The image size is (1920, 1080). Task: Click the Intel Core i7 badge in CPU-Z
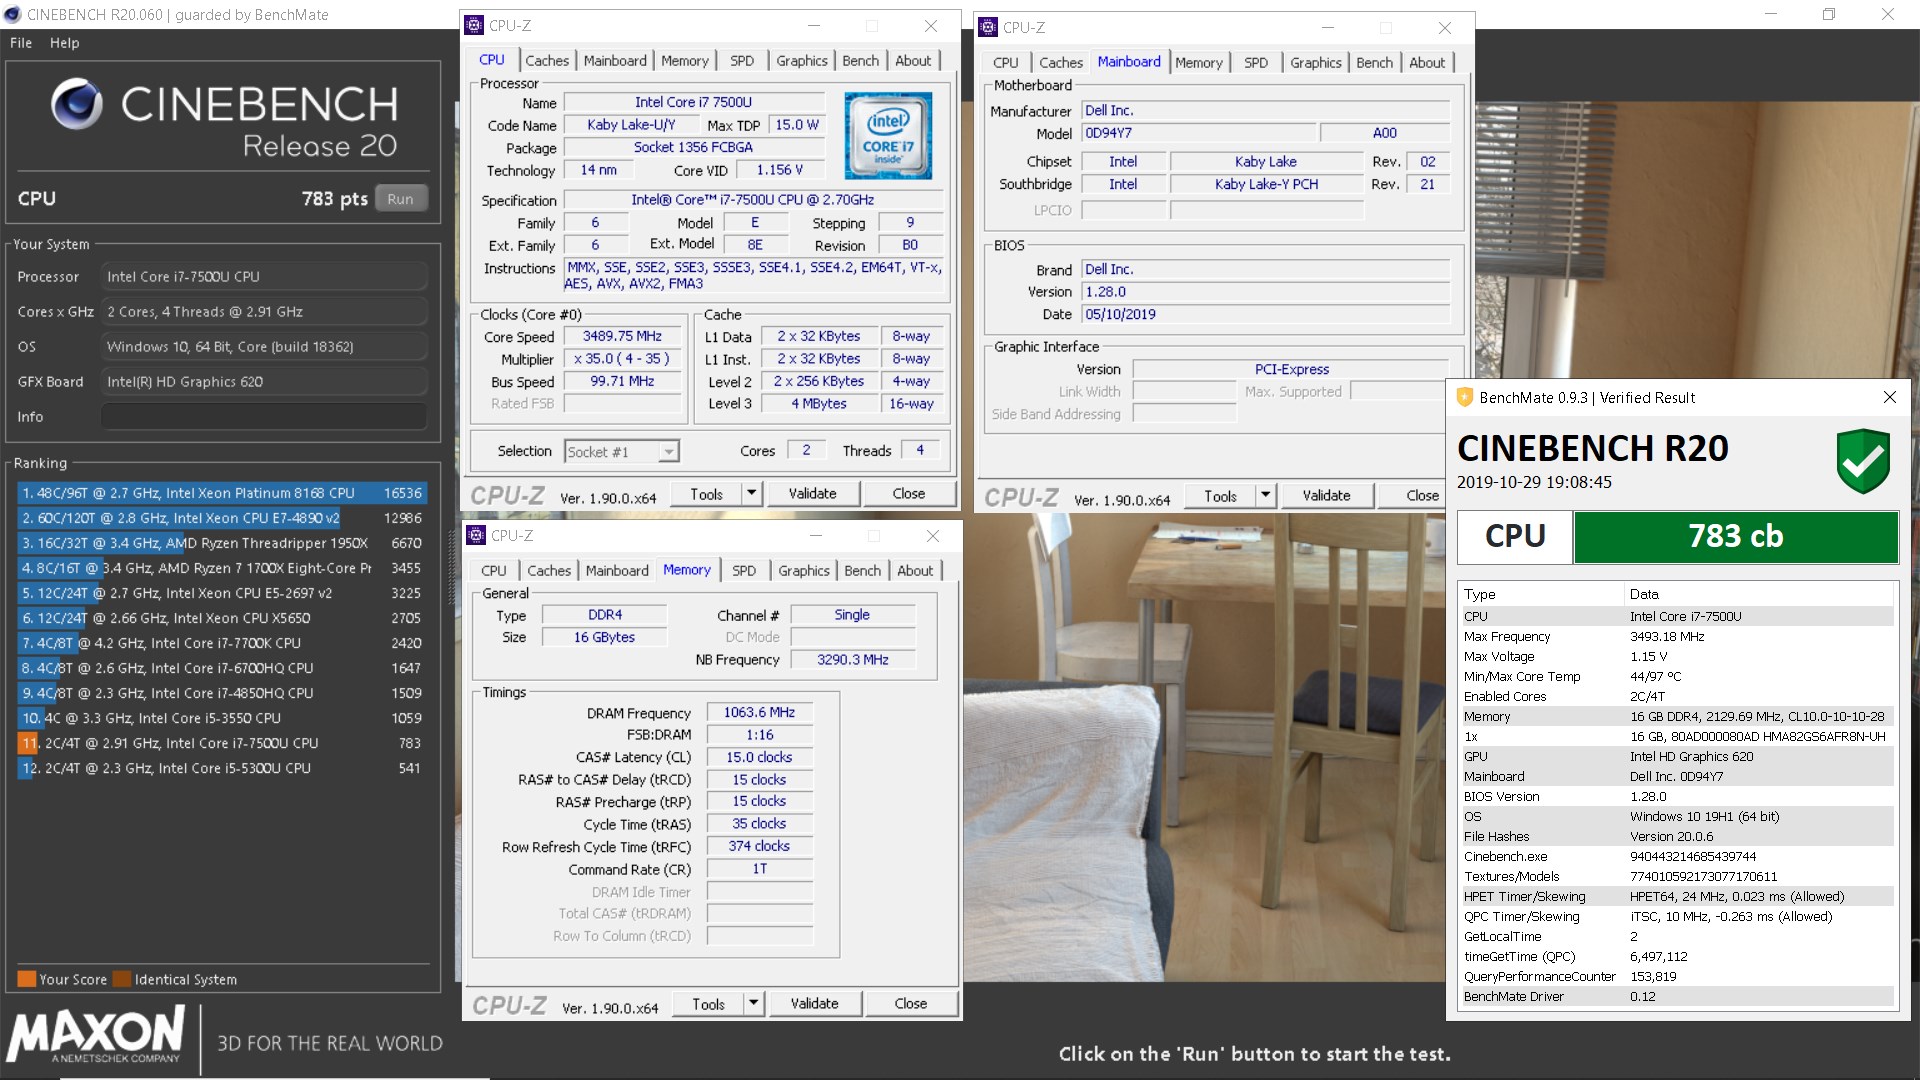tap(887, 136)
